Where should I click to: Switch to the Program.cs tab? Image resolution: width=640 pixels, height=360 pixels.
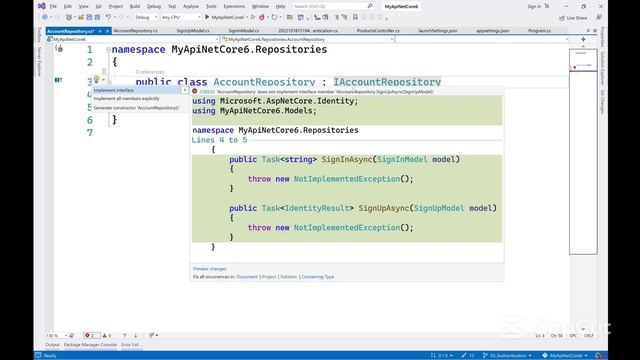539,31
